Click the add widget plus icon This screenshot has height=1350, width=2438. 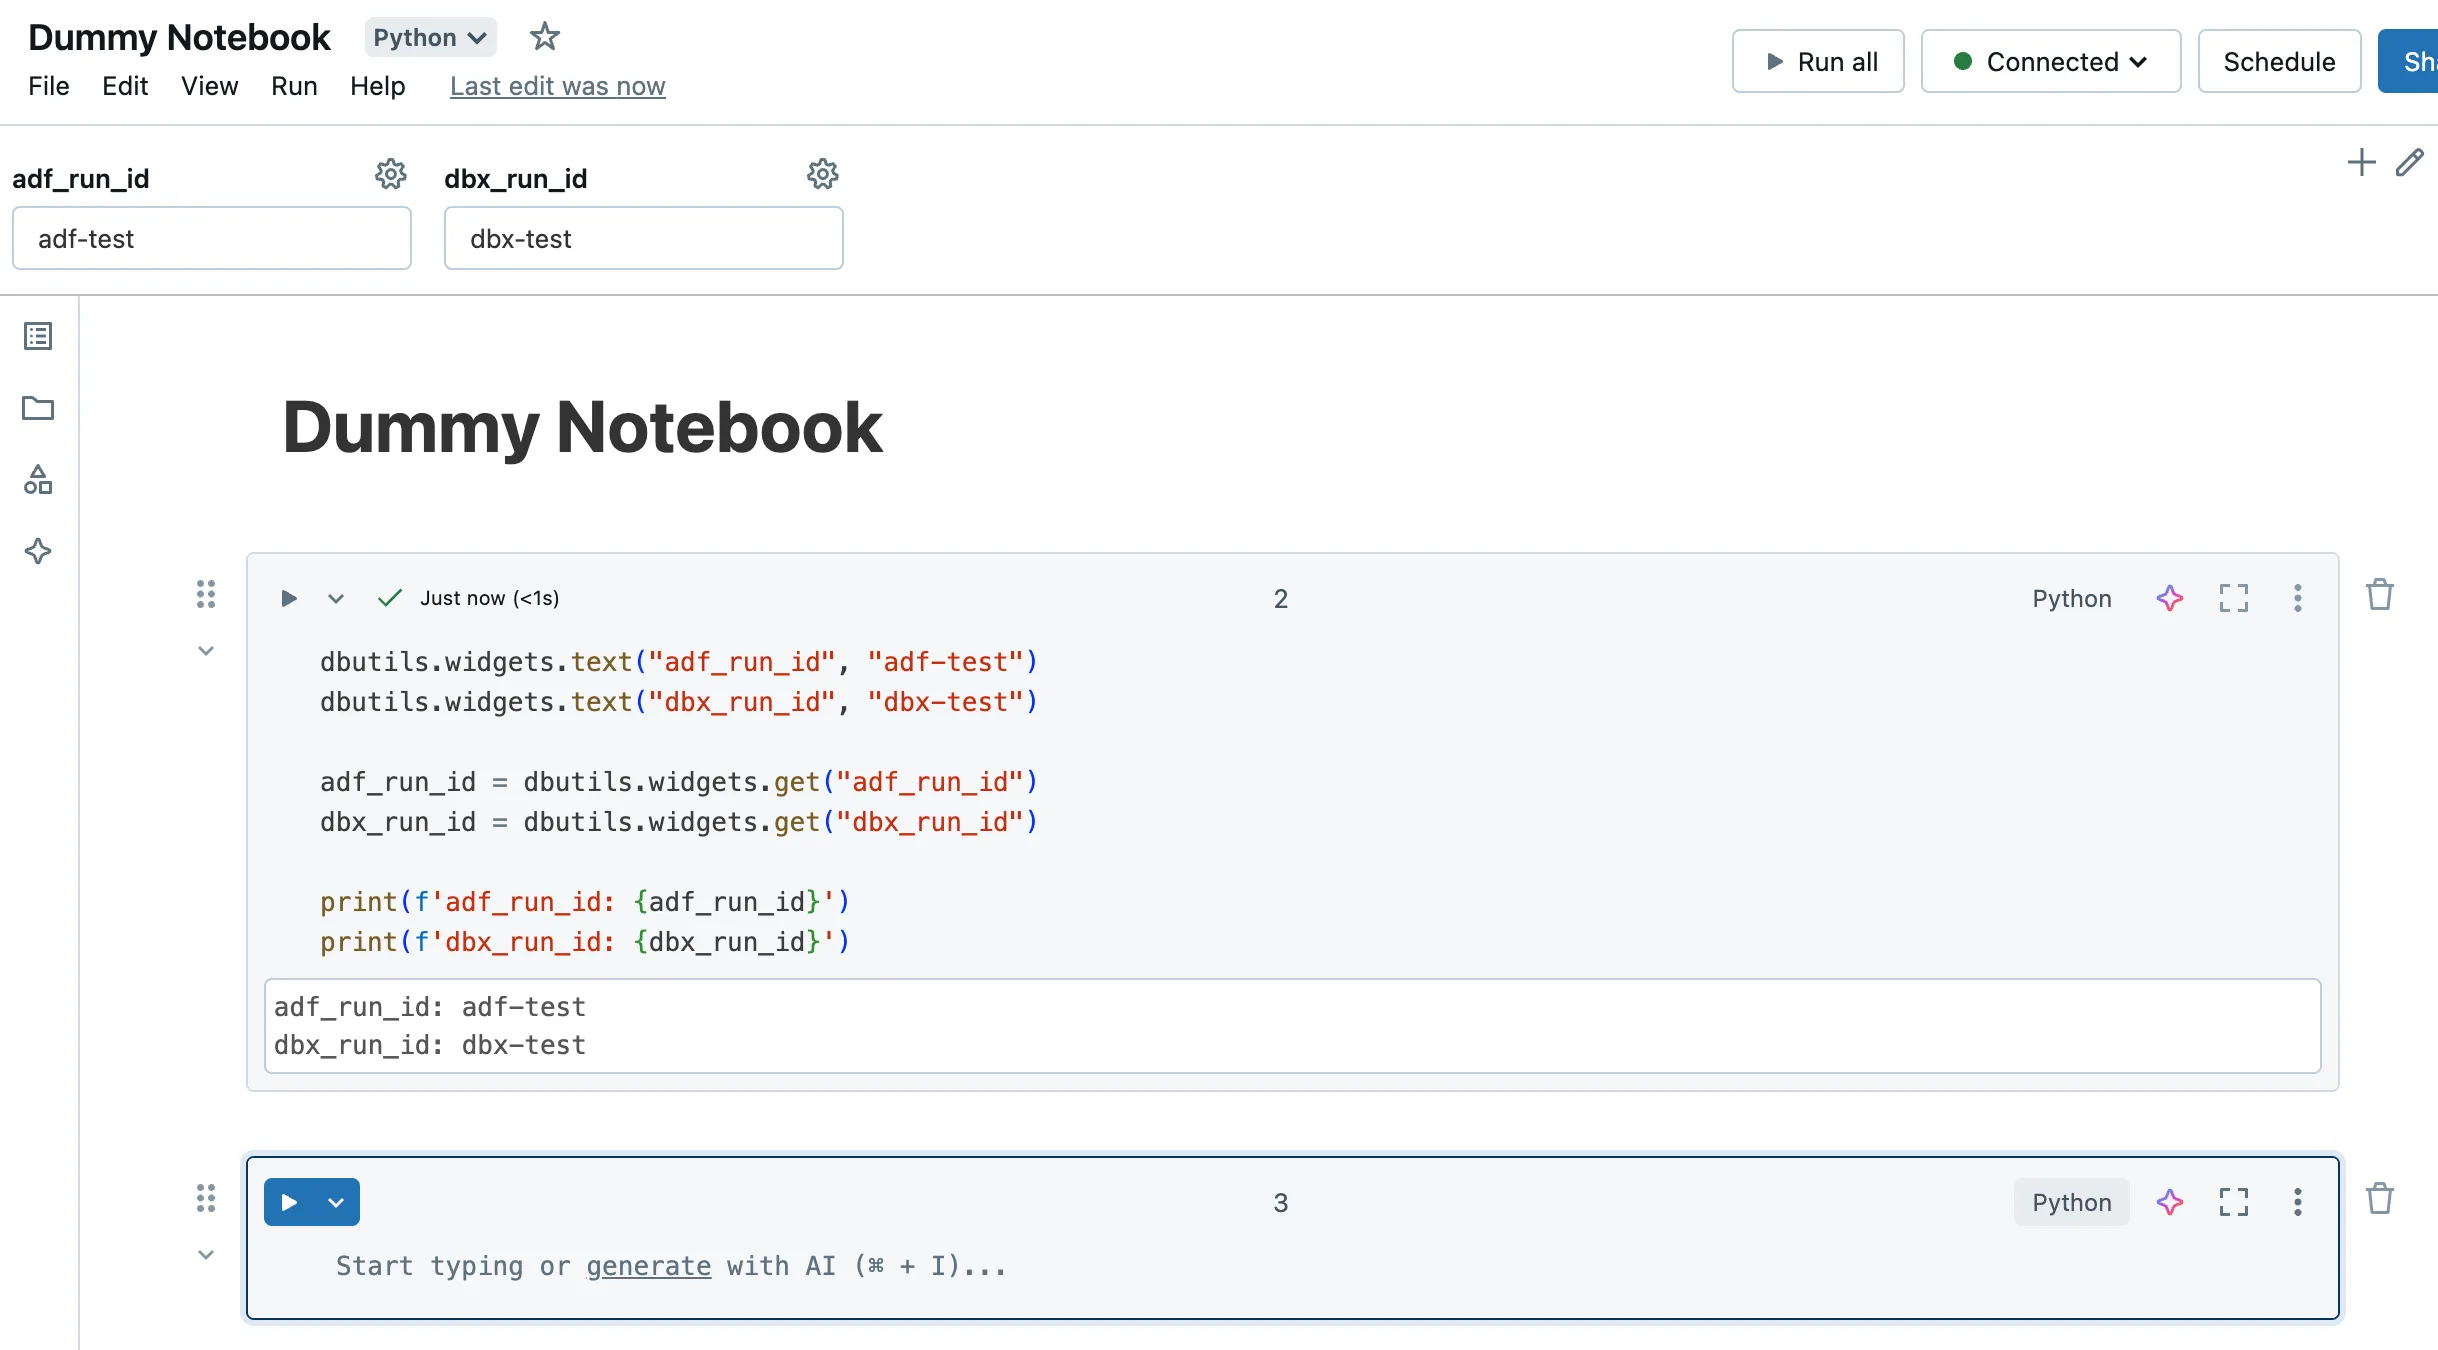[x=2361, y=162]
